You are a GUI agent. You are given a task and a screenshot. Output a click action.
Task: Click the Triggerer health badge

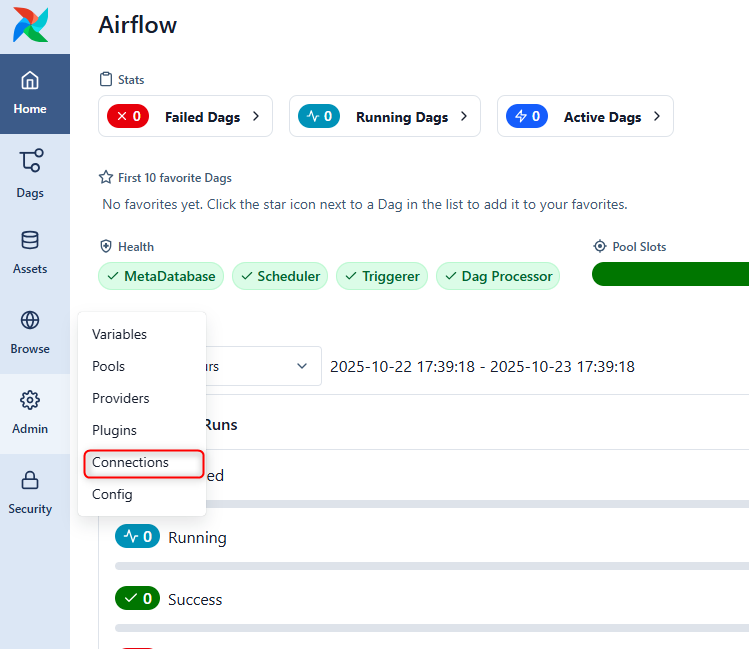tap(382, 276)
